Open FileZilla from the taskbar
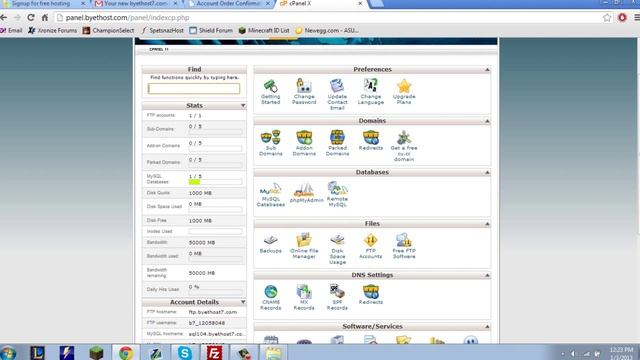Viewport: 640px width, 360px height. tap(214, 353)
